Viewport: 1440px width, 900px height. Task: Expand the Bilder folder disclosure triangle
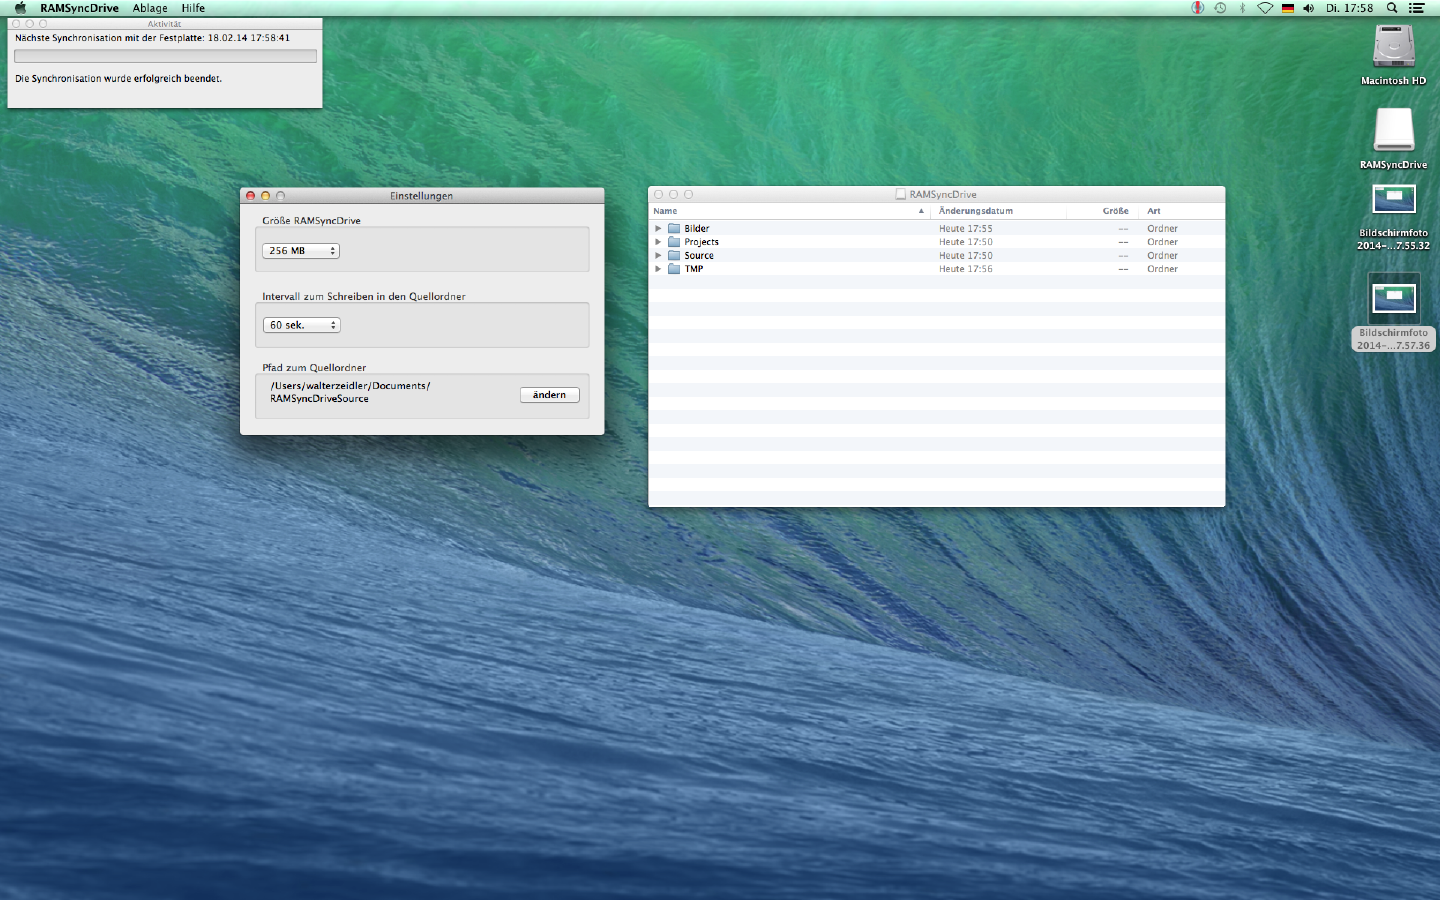[x=658, y=229]
